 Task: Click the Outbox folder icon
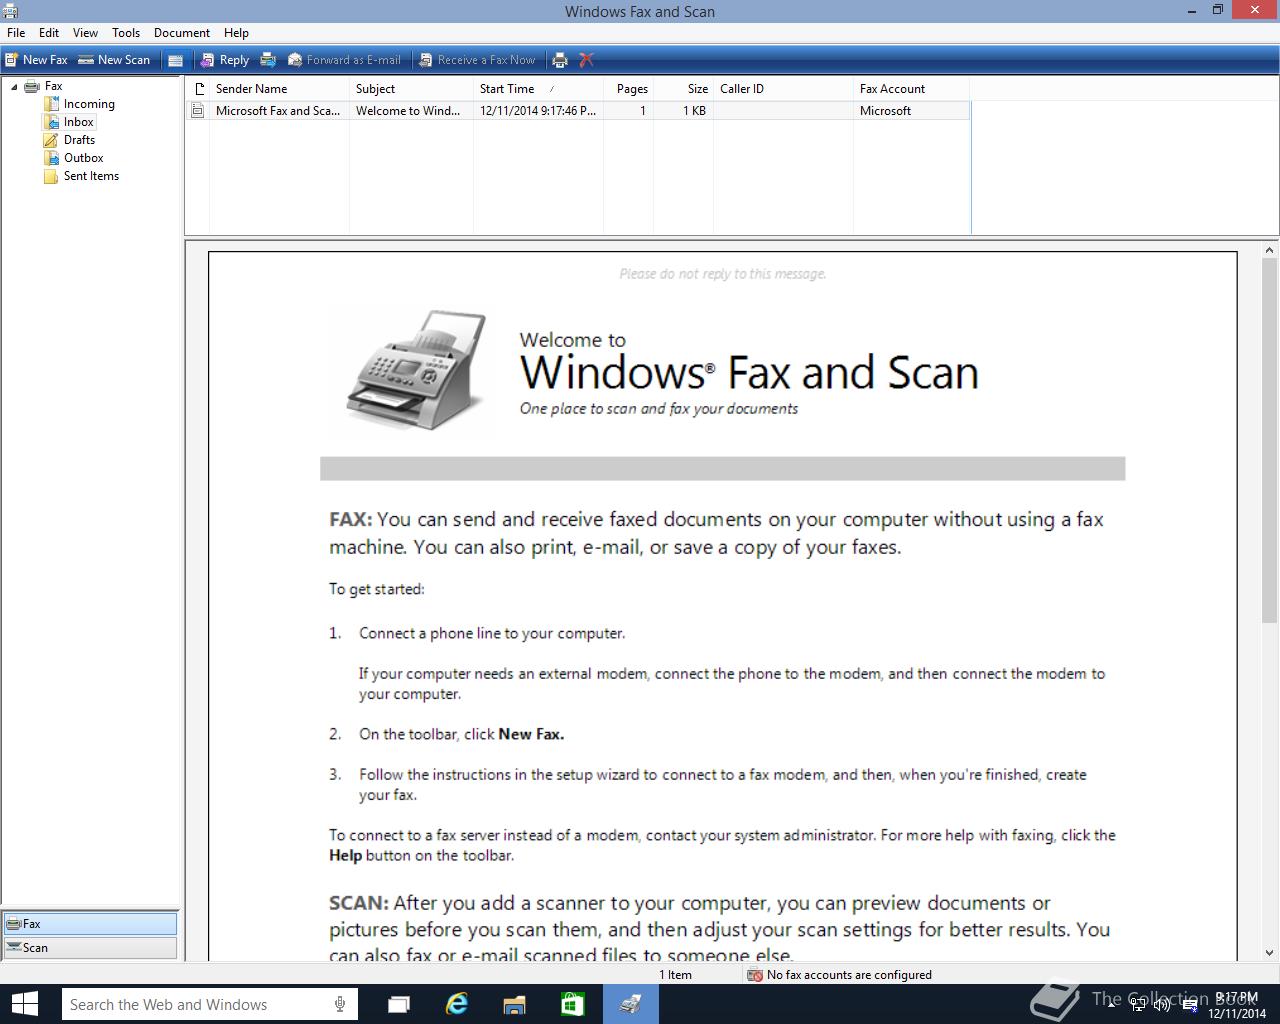[x=51, y=158]
